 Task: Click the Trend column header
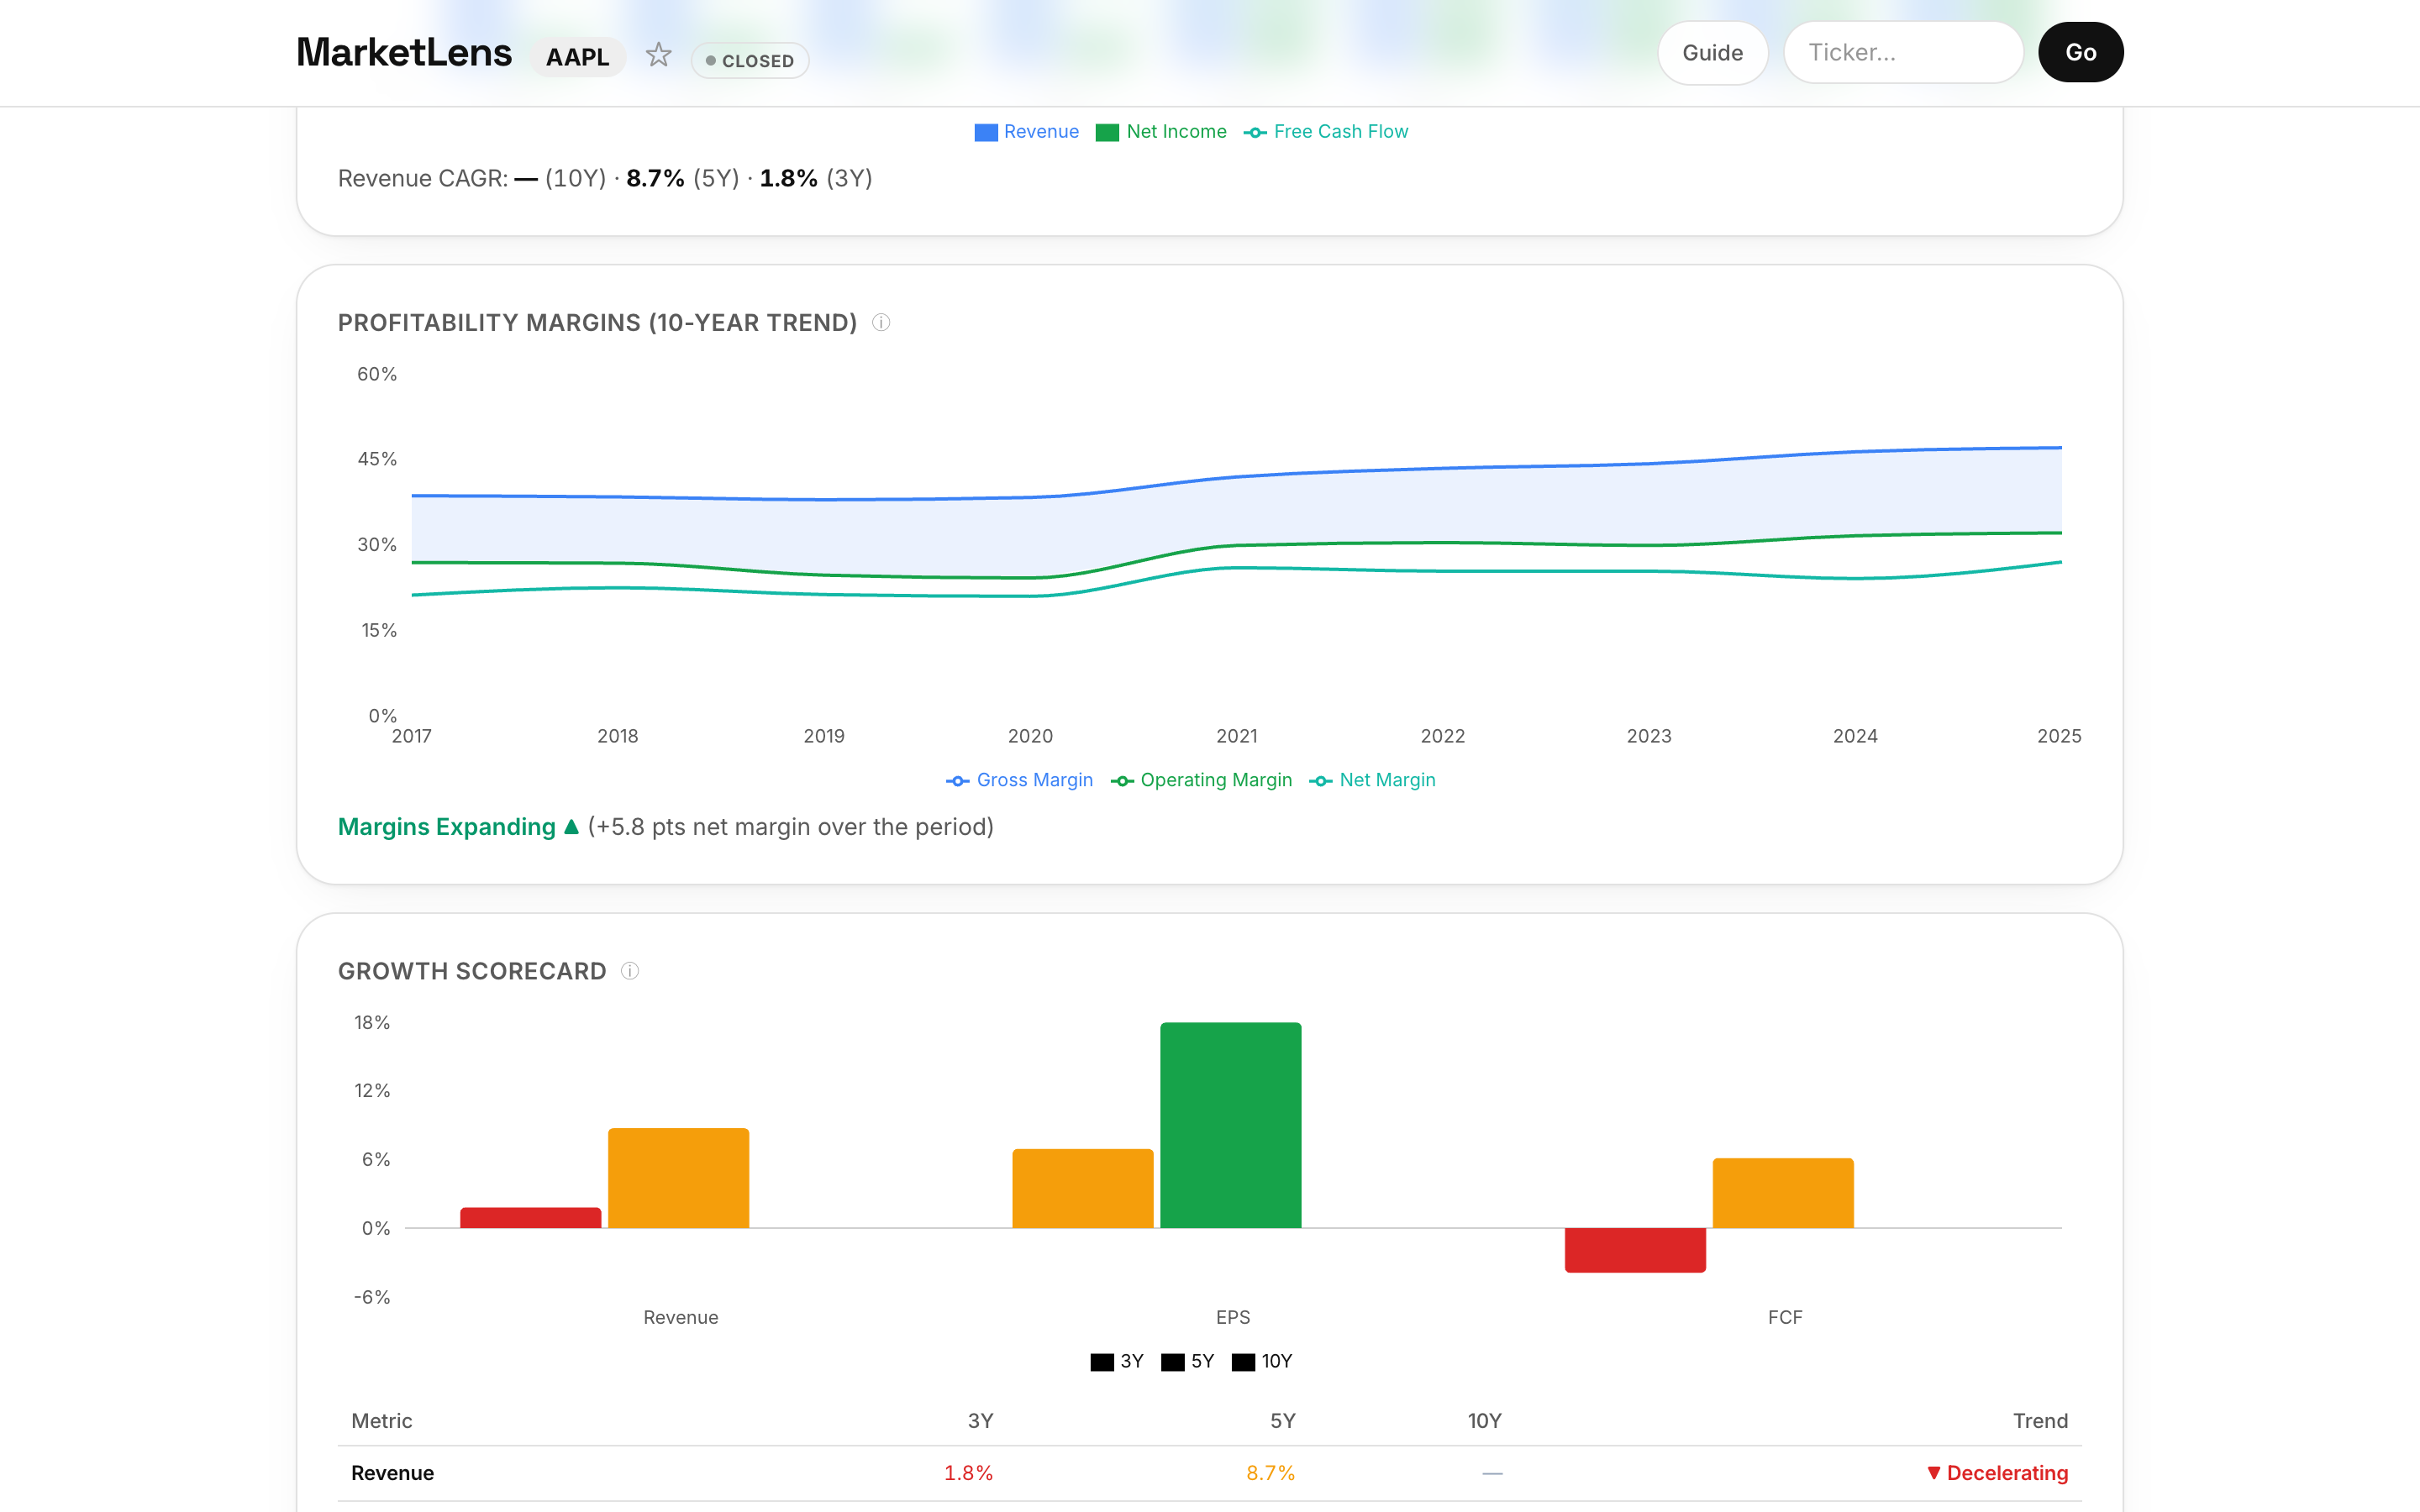click(x=2040, y=1421)
